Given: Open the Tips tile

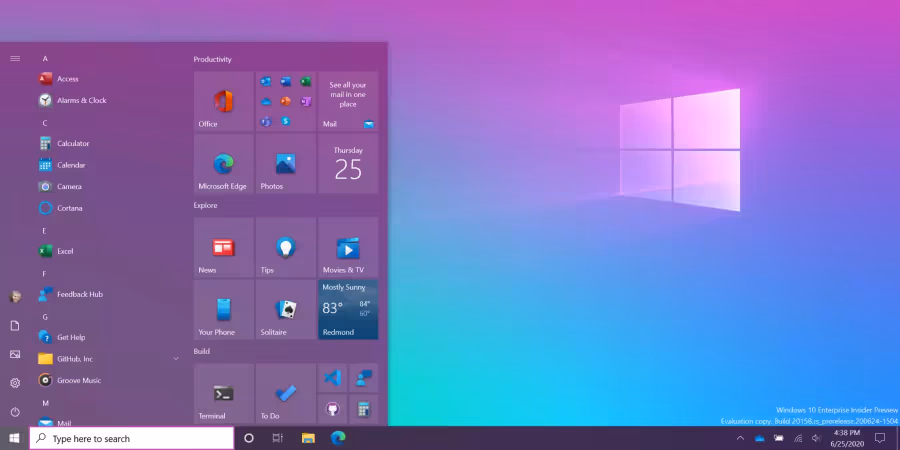Looking at the screenshot, I should click(286, 247).
